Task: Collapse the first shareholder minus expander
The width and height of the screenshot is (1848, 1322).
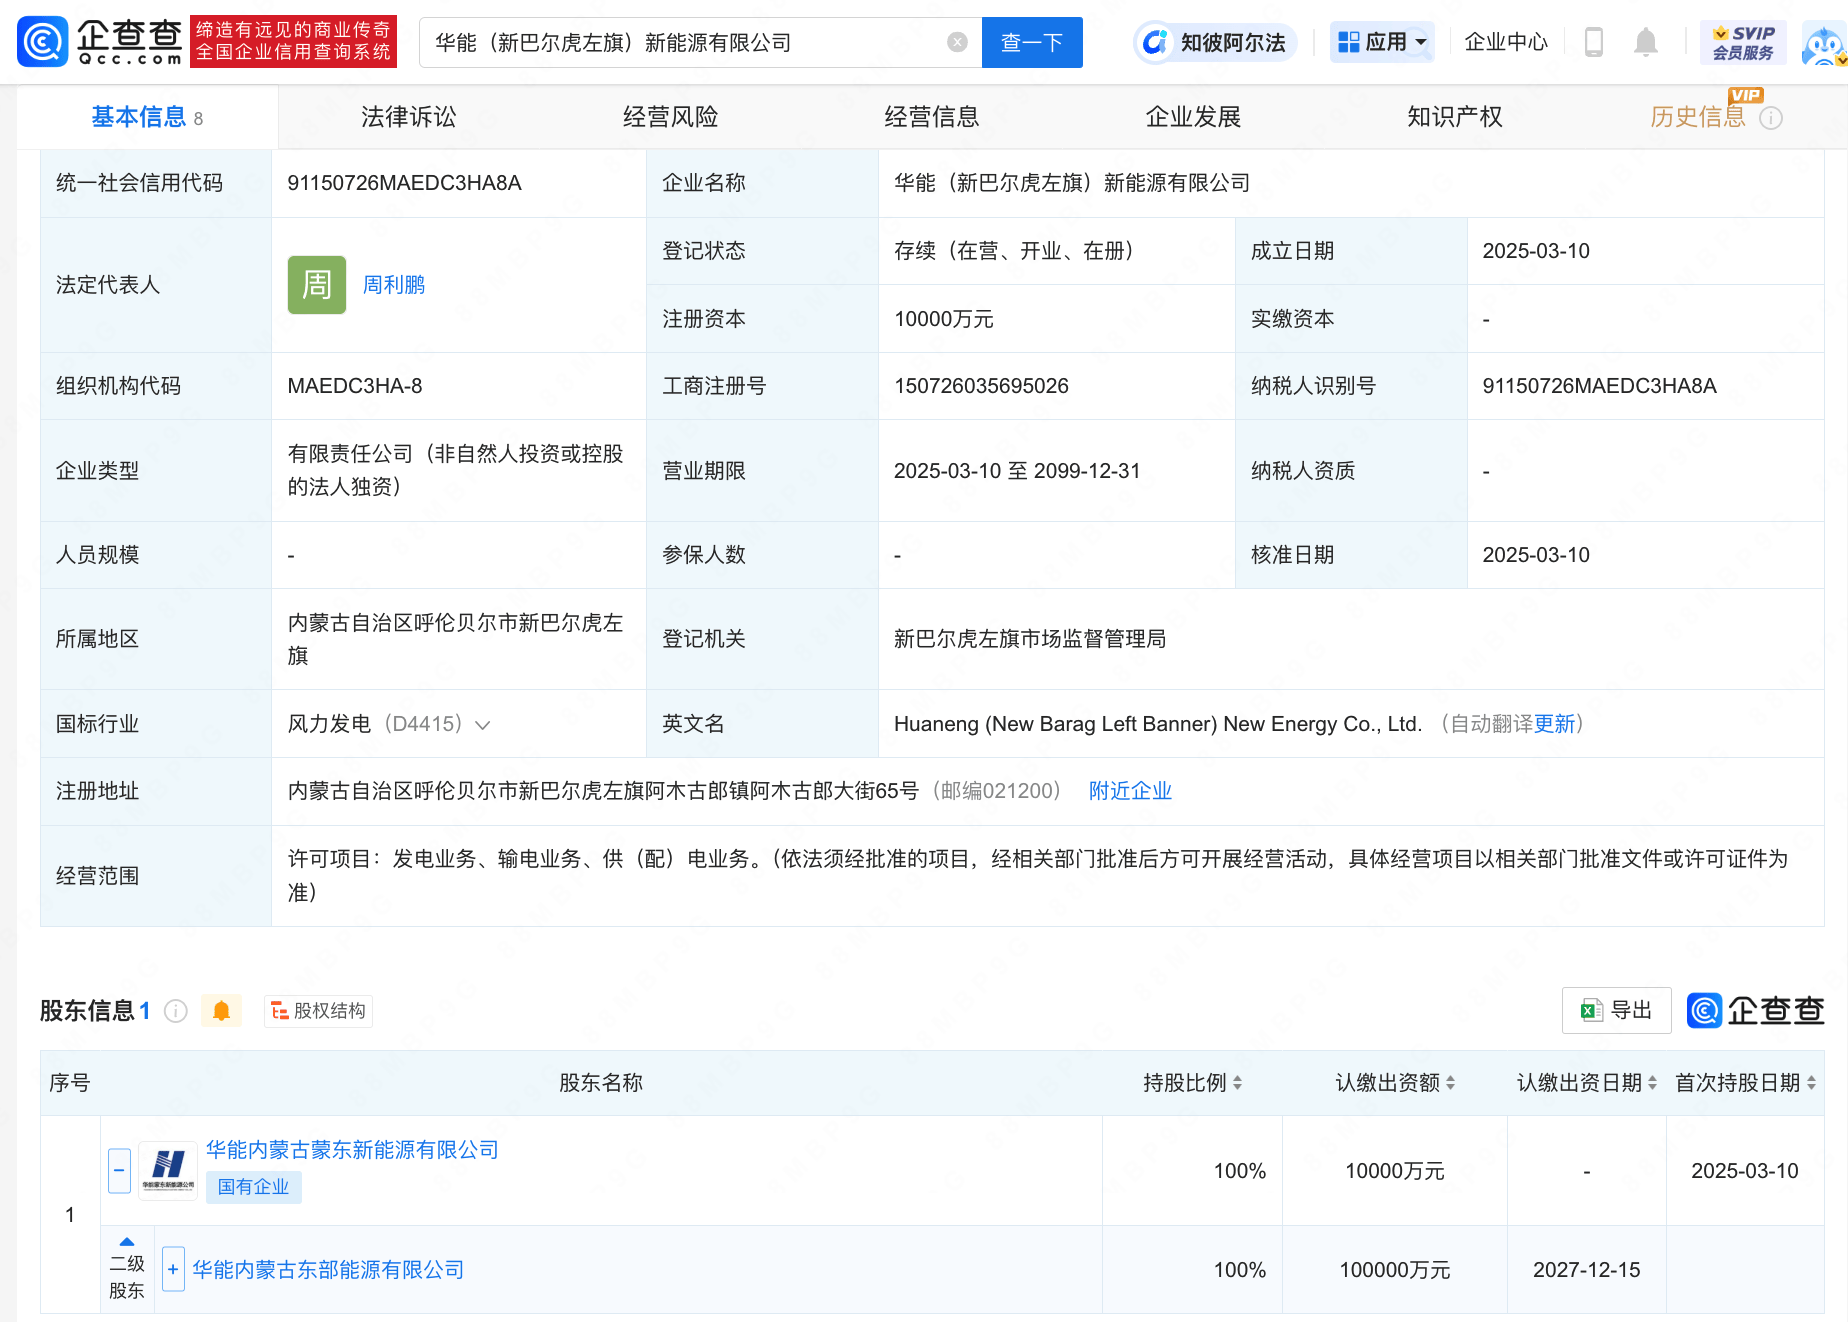Action: (119, 1169)
